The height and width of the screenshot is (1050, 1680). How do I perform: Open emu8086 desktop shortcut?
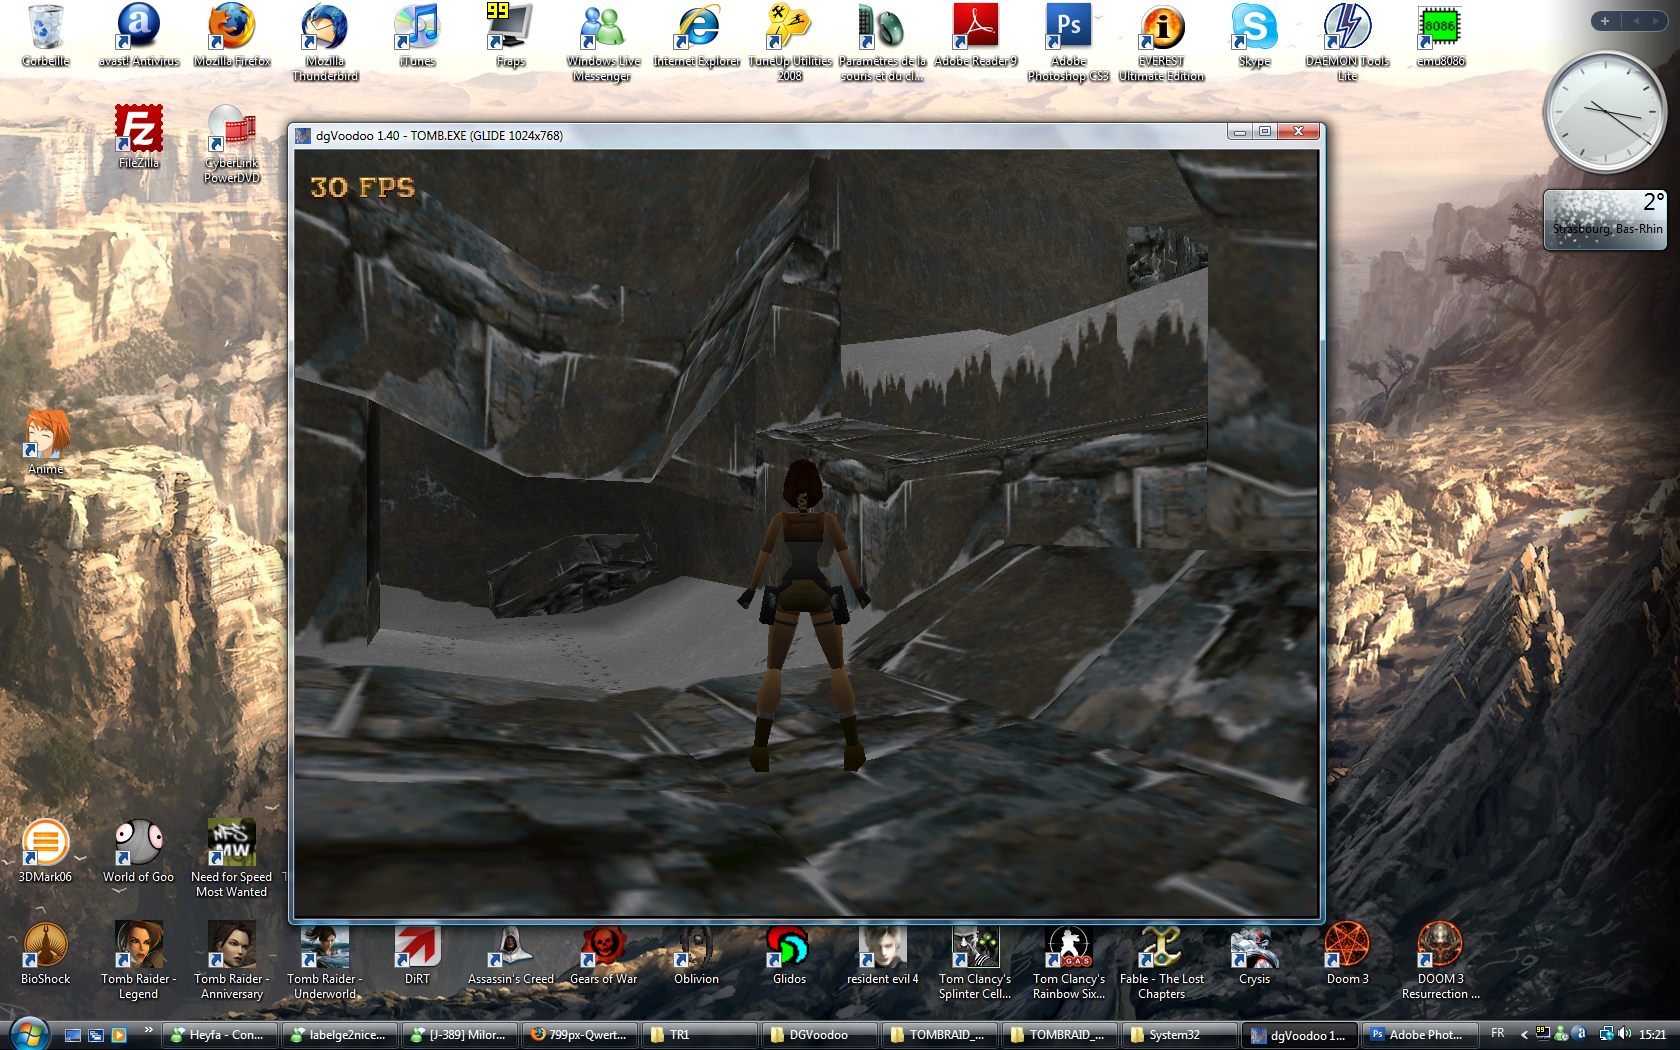(1440, 36)
